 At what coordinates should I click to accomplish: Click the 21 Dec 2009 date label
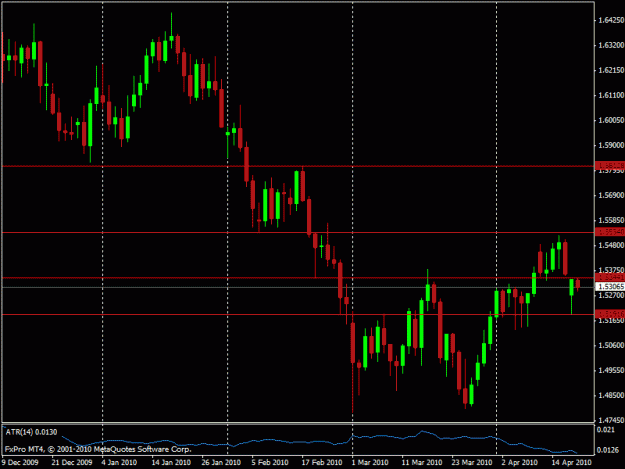[72, 462]
